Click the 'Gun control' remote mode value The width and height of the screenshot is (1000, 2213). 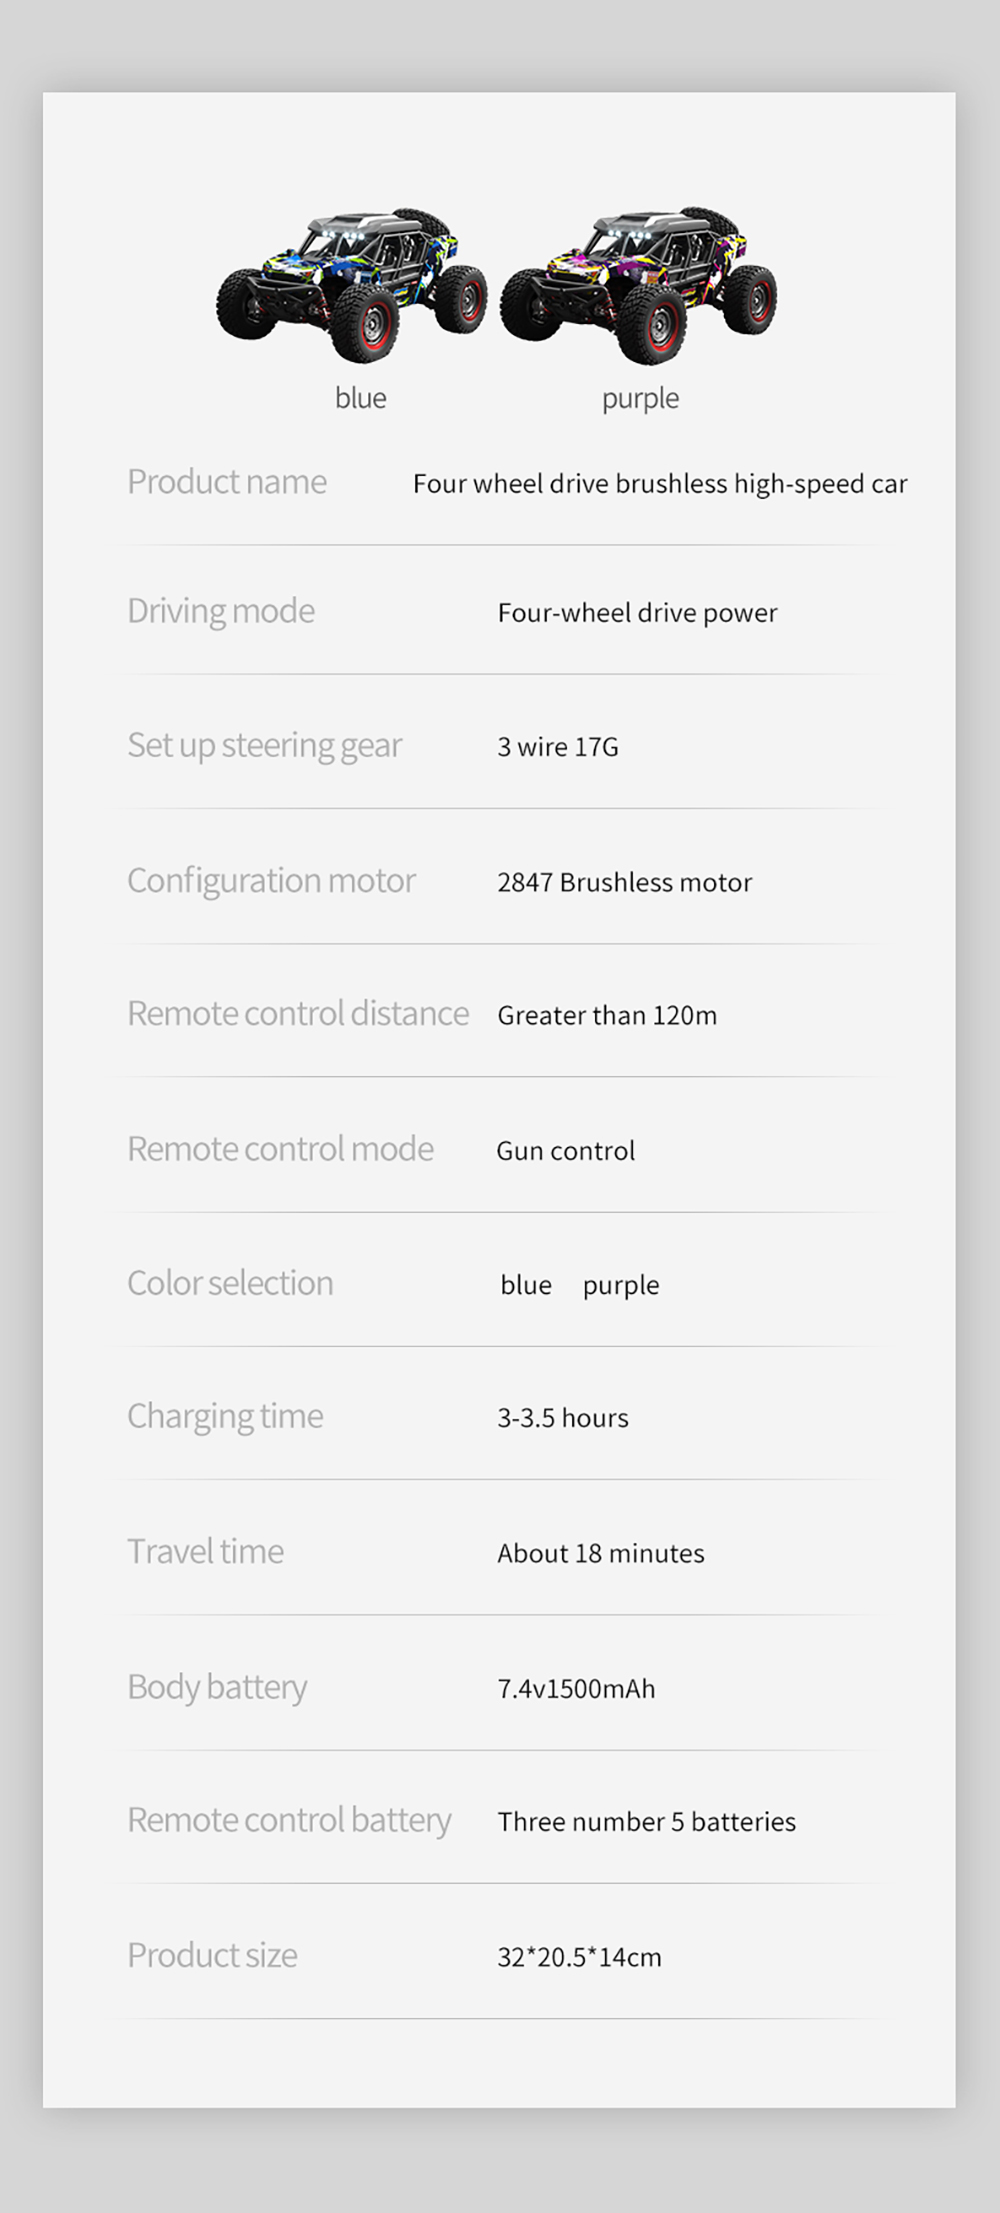click(566, 1151)
